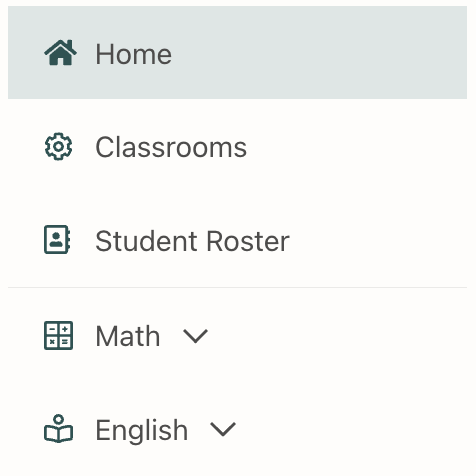Select the English label in sidebar
476x476 pixels.
pyautogui.click(x=142, y=431)
